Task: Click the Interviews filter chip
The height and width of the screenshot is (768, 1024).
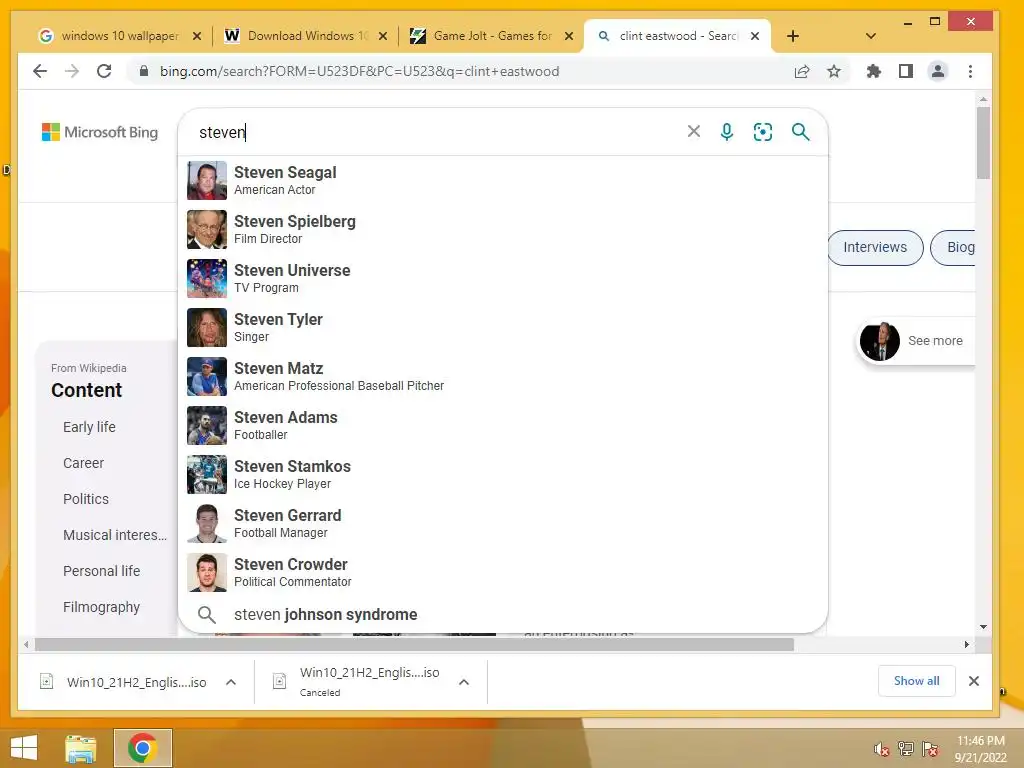Action: (x=875, y=248)
